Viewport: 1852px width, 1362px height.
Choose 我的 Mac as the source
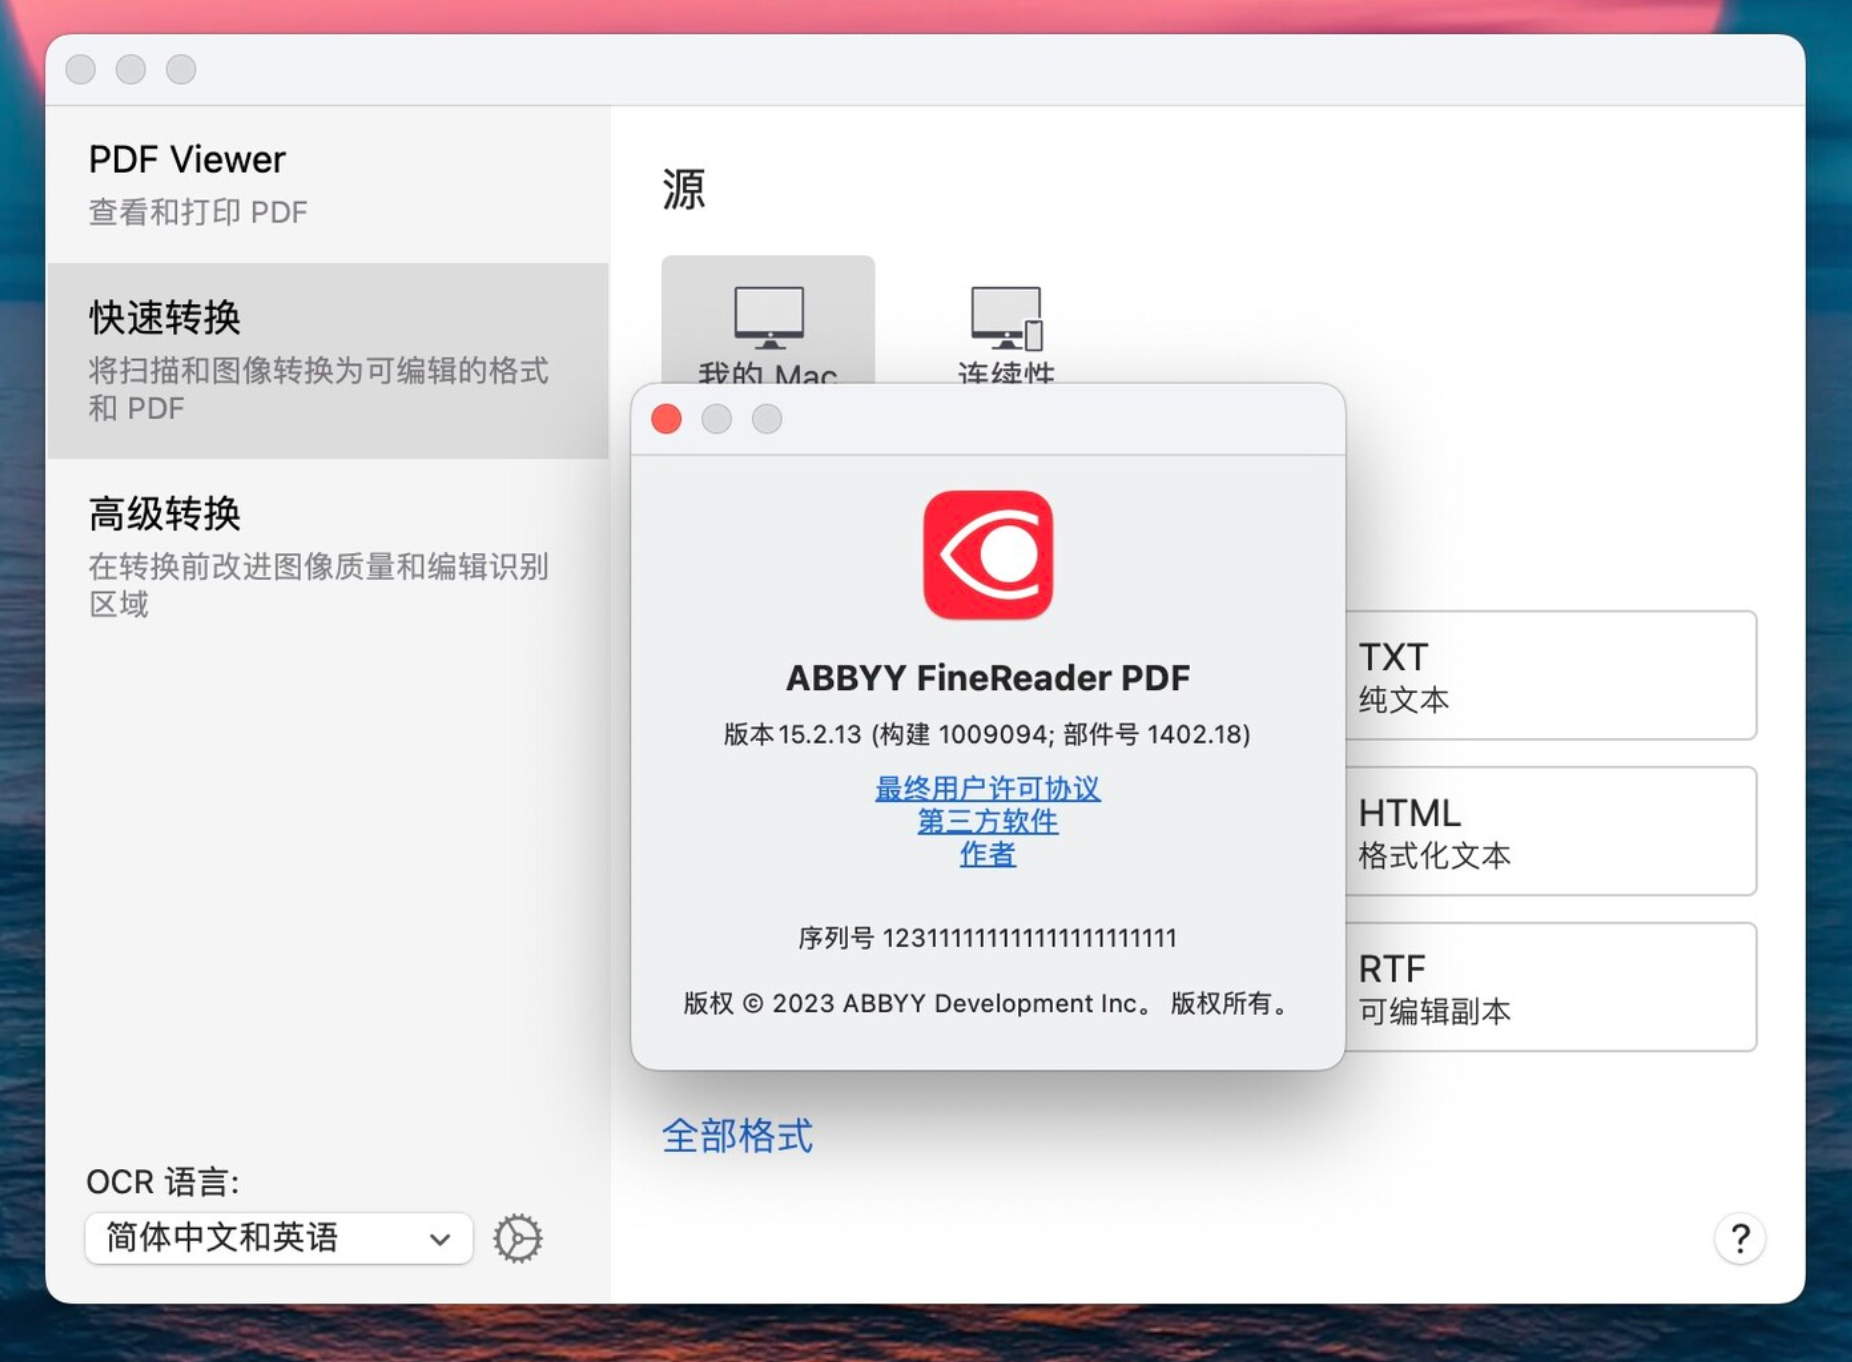(x=768, y=320)
